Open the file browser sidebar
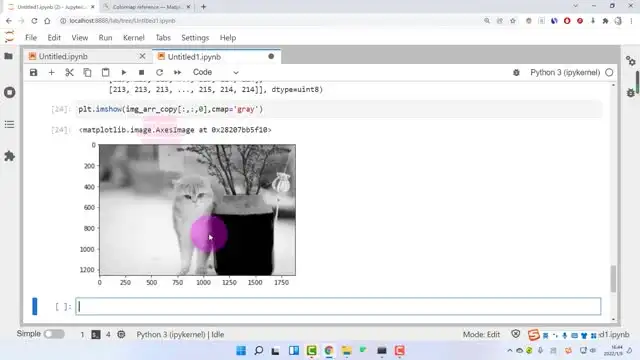Screen dimensions: 640x360 pyautogui.click(x=9, y=56)
